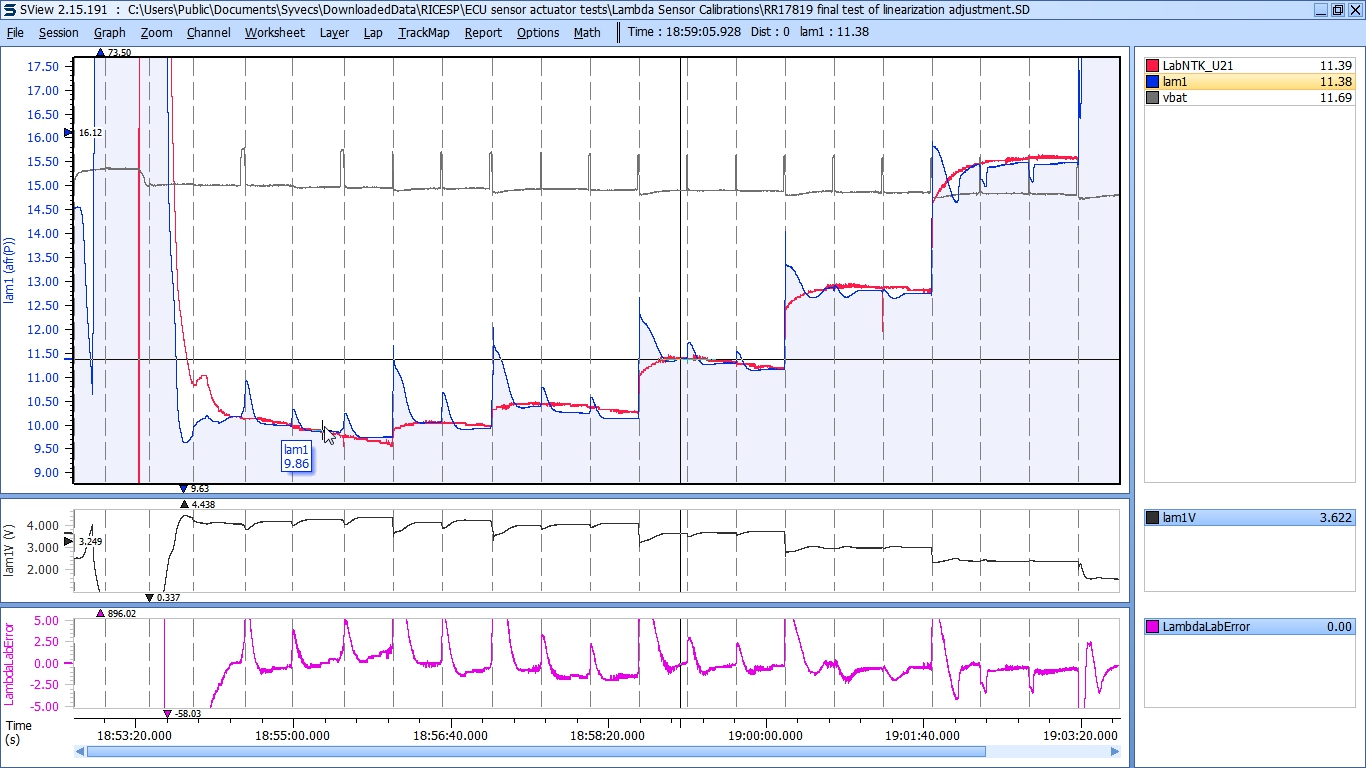Click the LabNTK_U21 value 11.39

(x=1336, y=66)
